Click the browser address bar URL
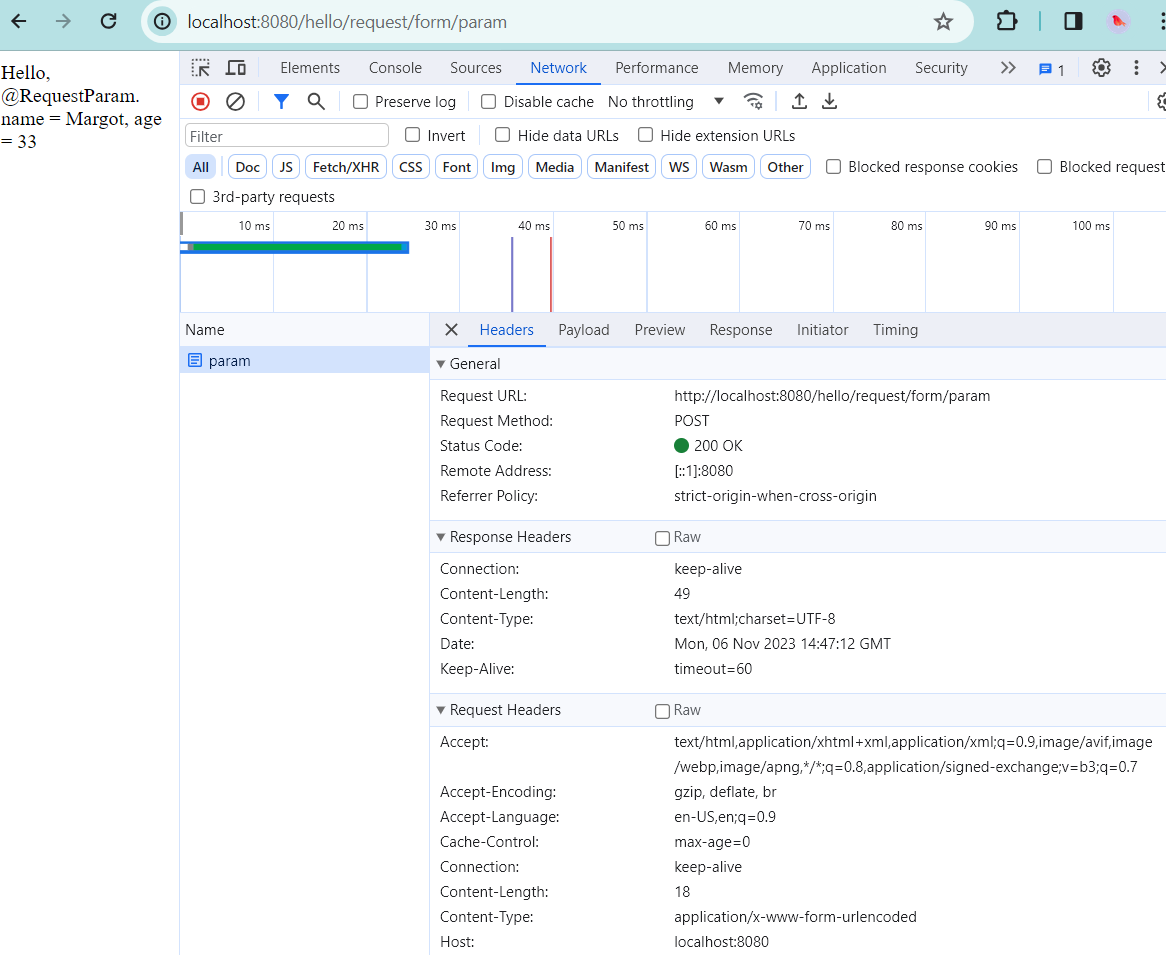The height and width of the screenshot is (955, 1166). [x=347, y=22]
